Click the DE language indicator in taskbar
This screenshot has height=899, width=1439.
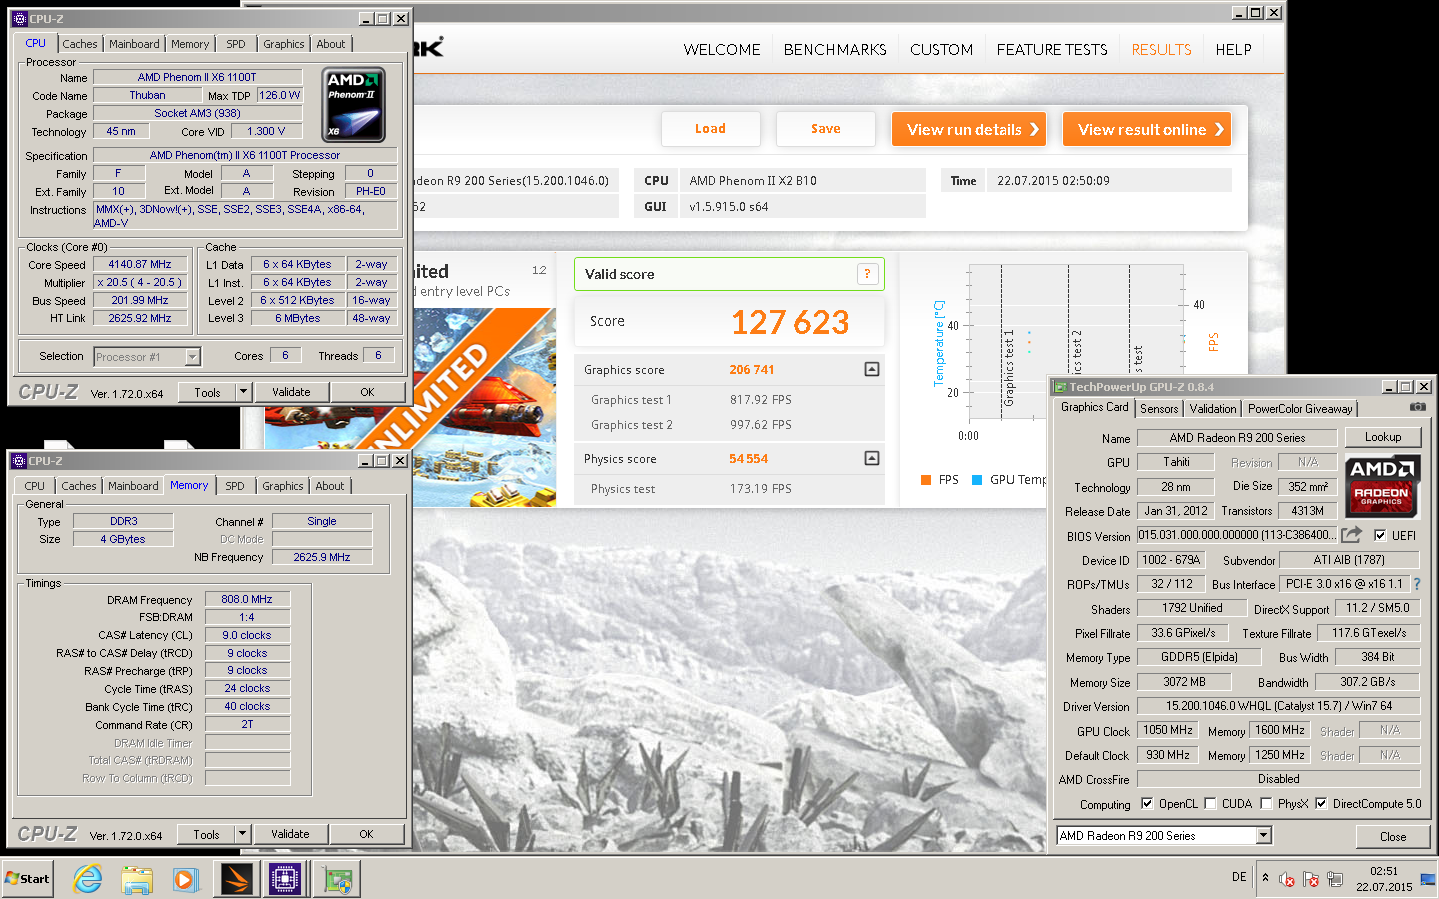tap(1239, 877)
